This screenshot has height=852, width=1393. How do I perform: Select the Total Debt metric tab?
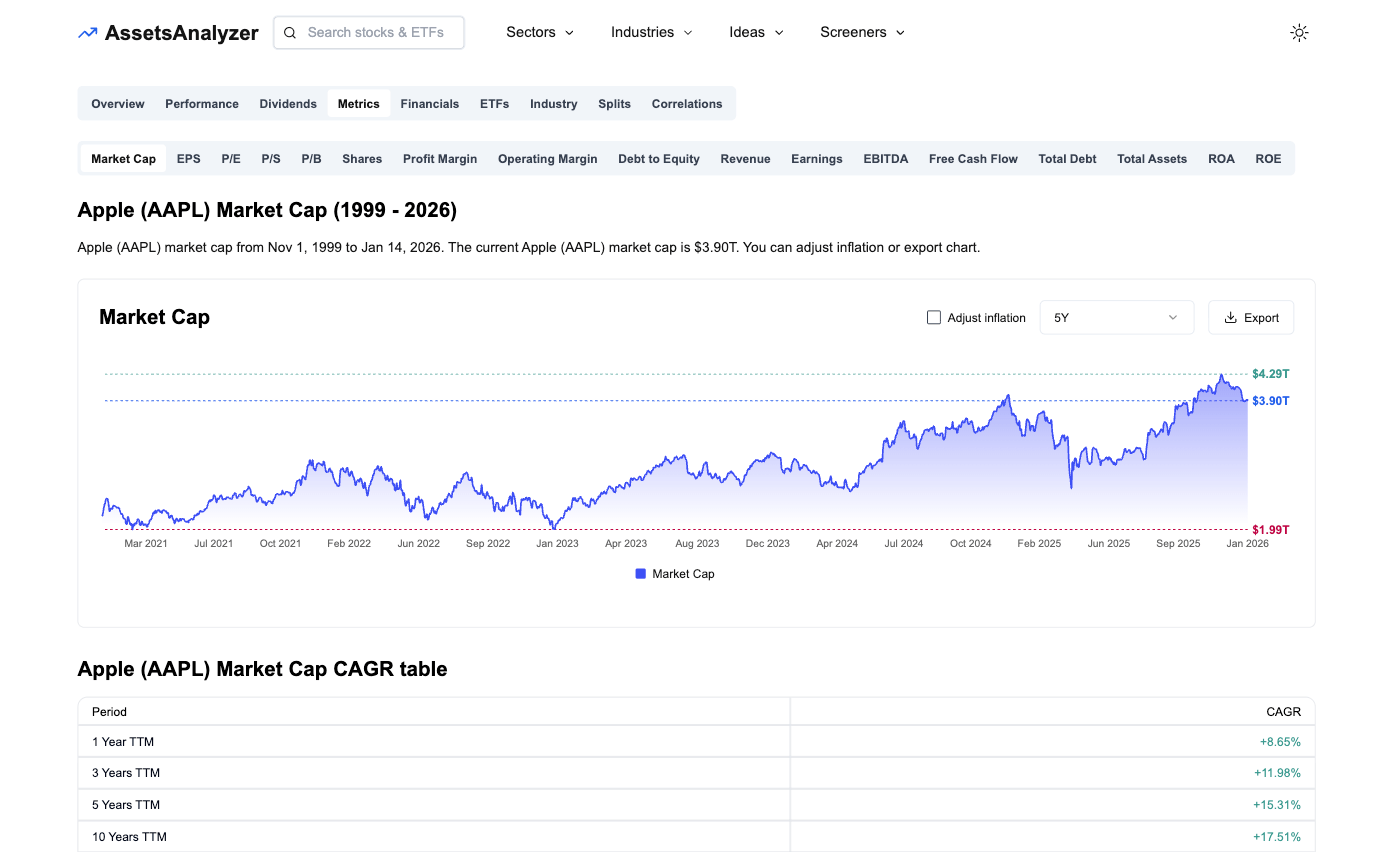coord(1067,159)
